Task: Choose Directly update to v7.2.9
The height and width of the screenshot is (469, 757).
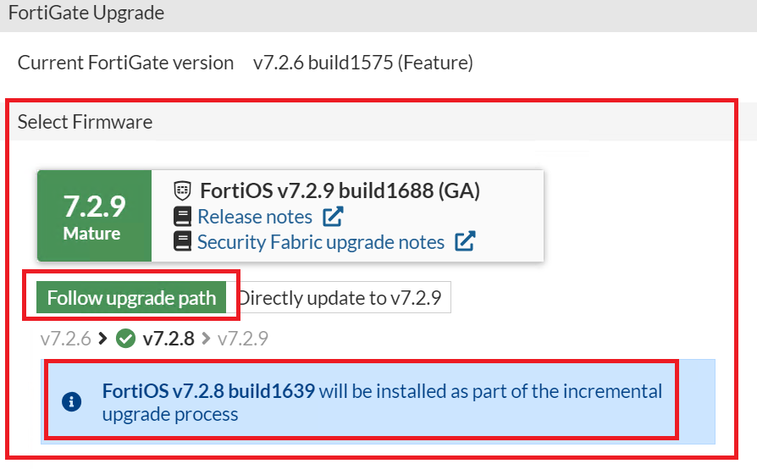Action: (x=344, y=297)
